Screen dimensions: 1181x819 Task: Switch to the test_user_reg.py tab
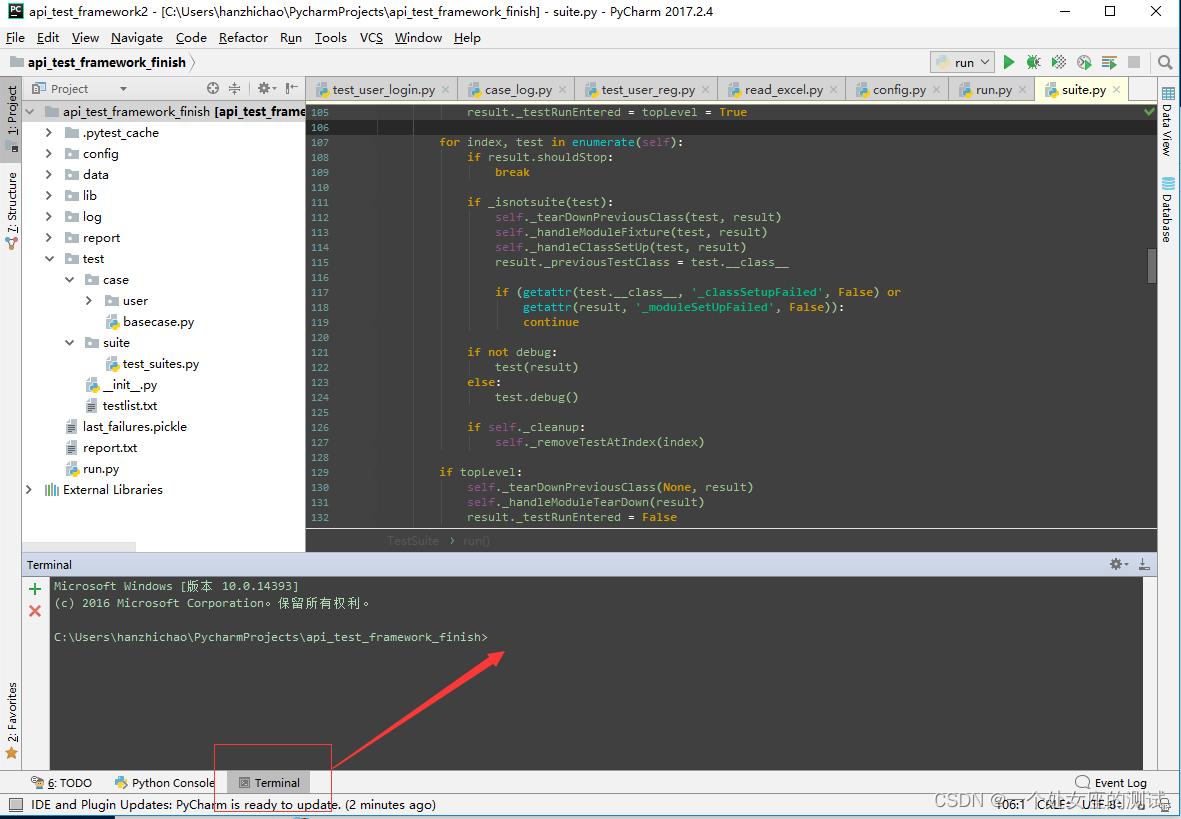point(646,90)
